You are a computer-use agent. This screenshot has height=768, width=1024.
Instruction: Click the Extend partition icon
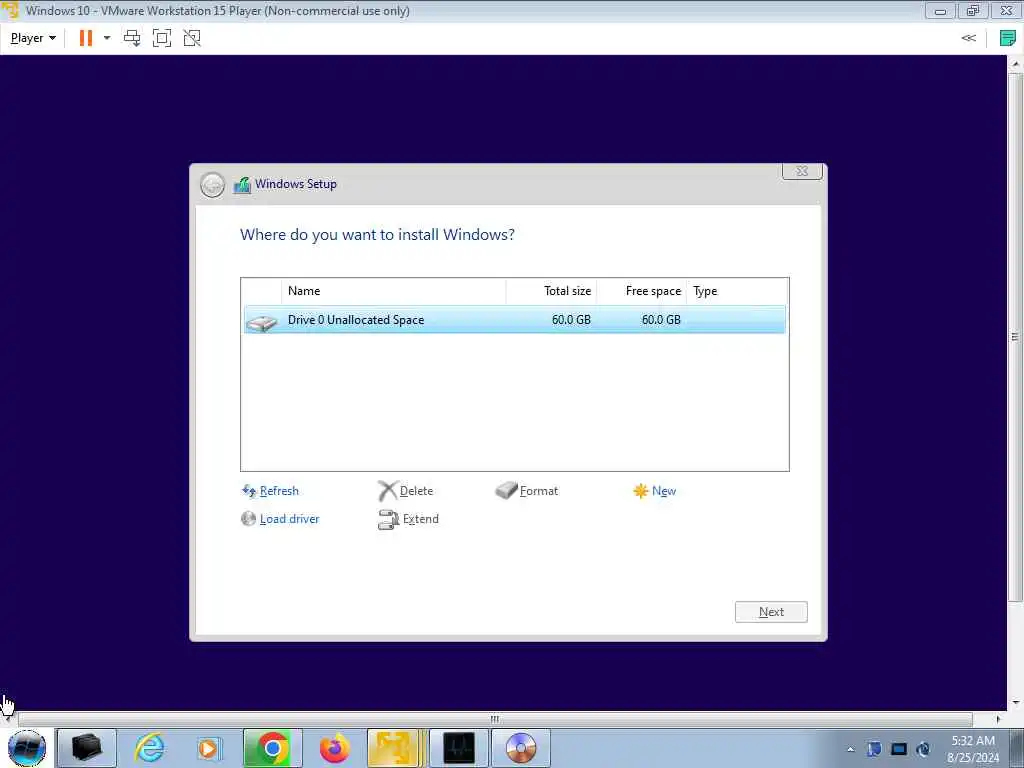pos(388,520)
